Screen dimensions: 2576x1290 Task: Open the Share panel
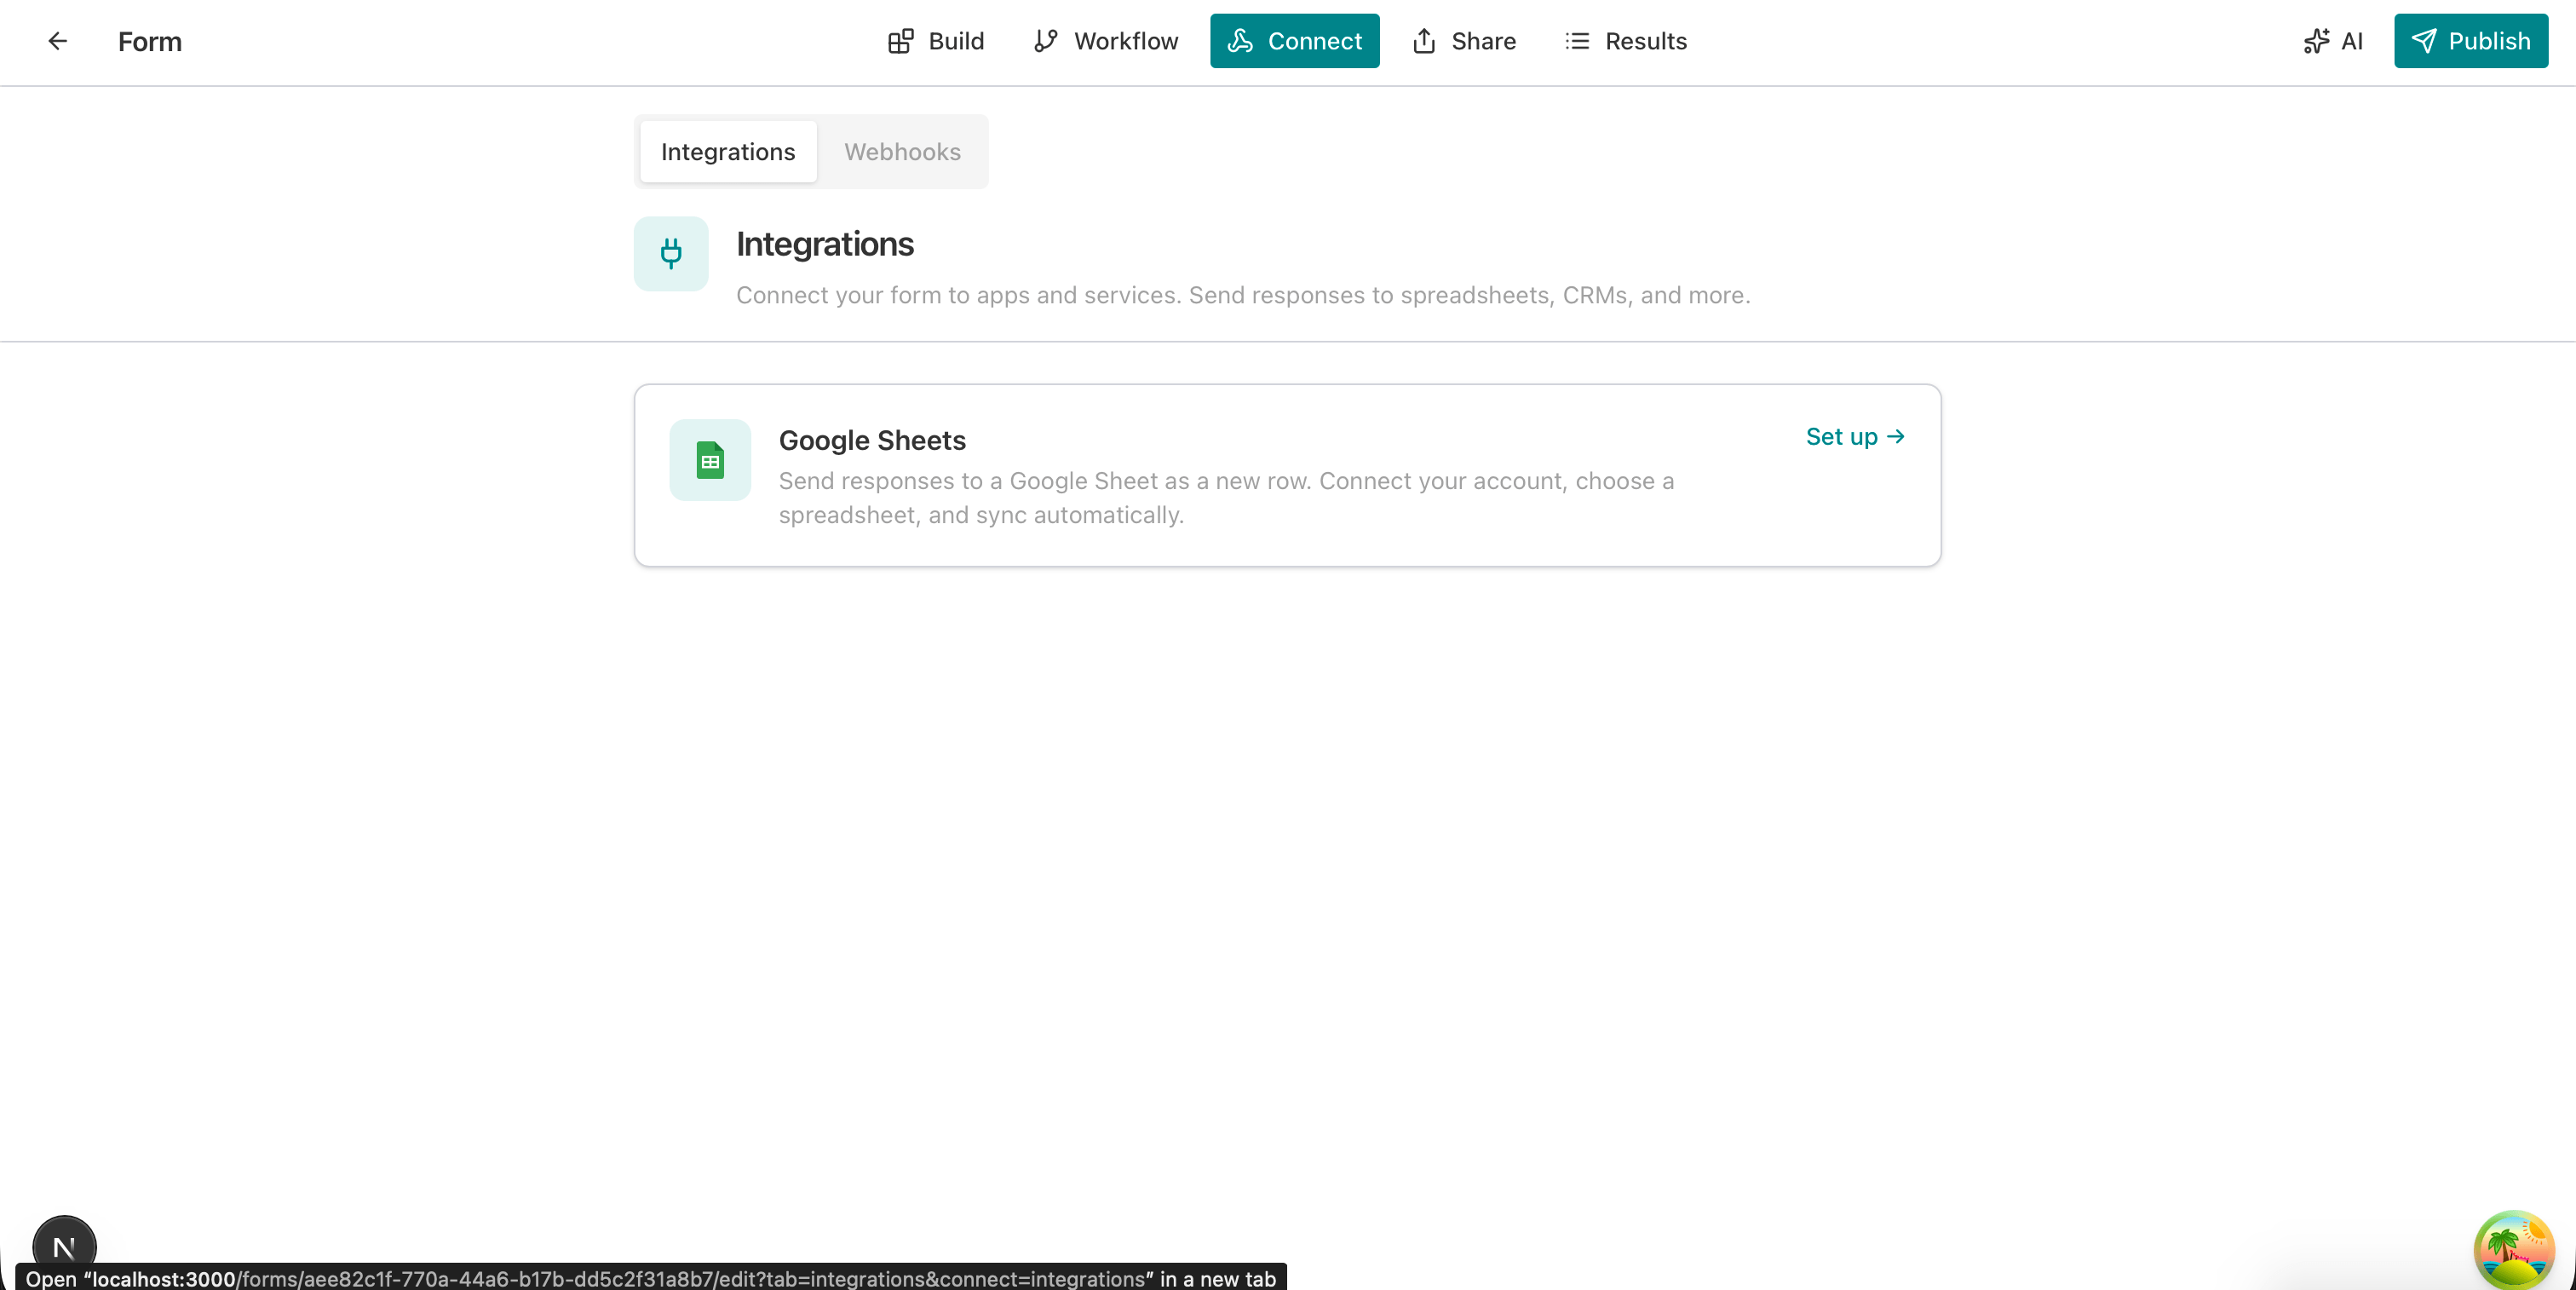pos(1463,41)
